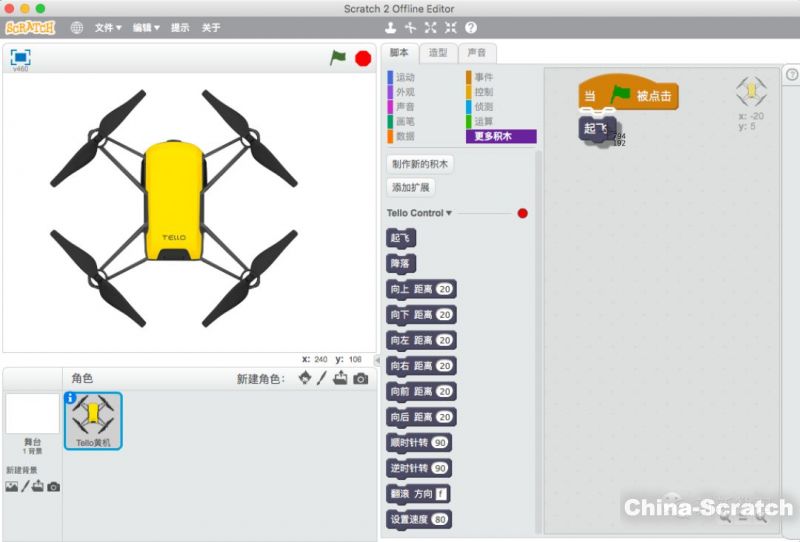The width and height of the screenshot is (800, 542).
Task: Click the yellow Tello drone on the stage
Action: point(173,208)
